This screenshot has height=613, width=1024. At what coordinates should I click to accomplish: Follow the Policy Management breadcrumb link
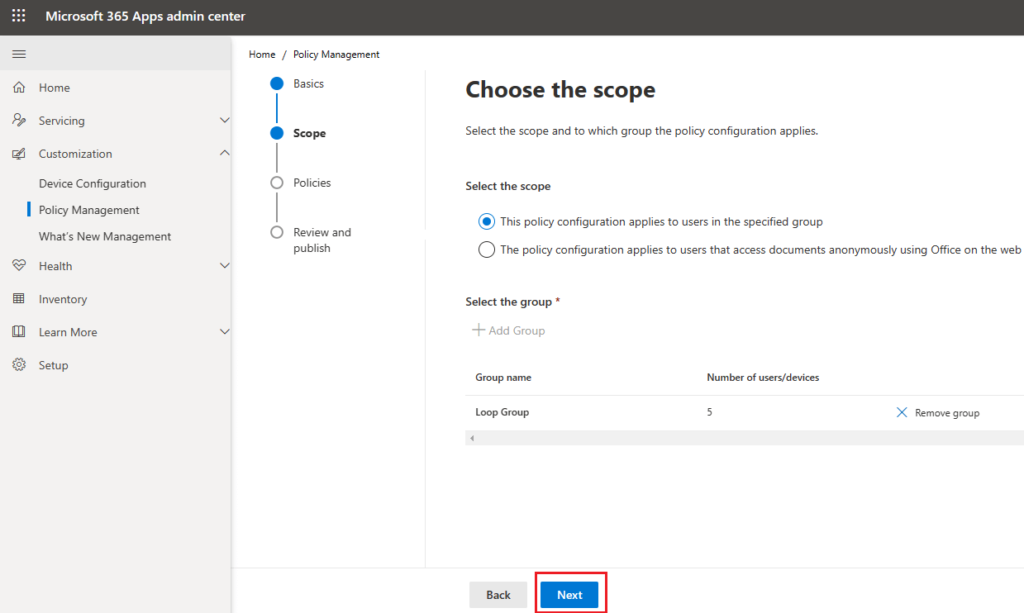coord(336,54)
